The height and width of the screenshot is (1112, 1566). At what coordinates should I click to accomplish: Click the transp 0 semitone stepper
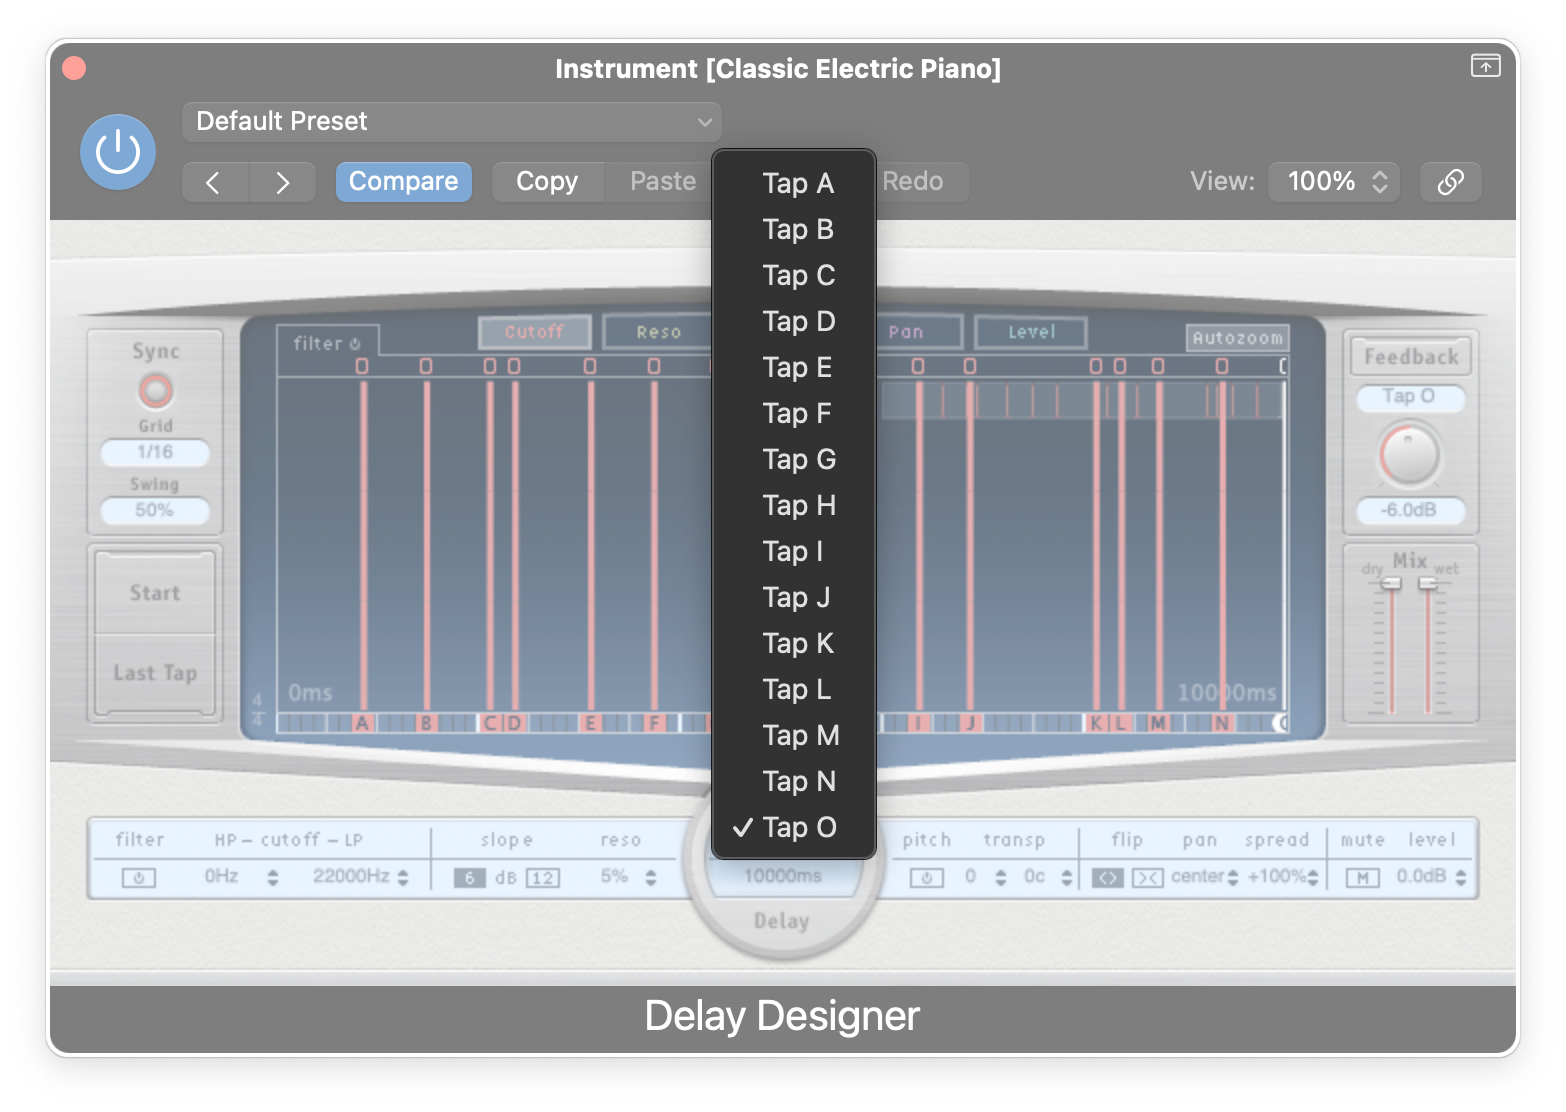tap(1001, 878)
